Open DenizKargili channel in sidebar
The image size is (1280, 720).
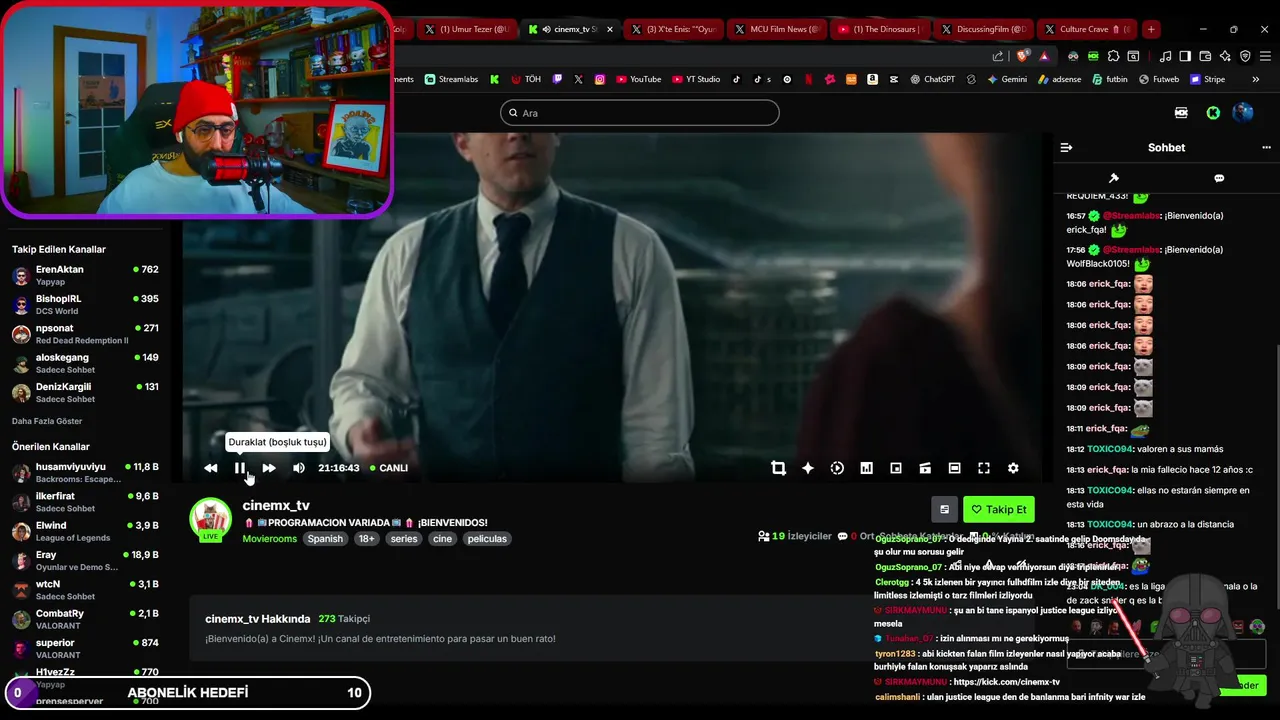click(x=85, y=392)
